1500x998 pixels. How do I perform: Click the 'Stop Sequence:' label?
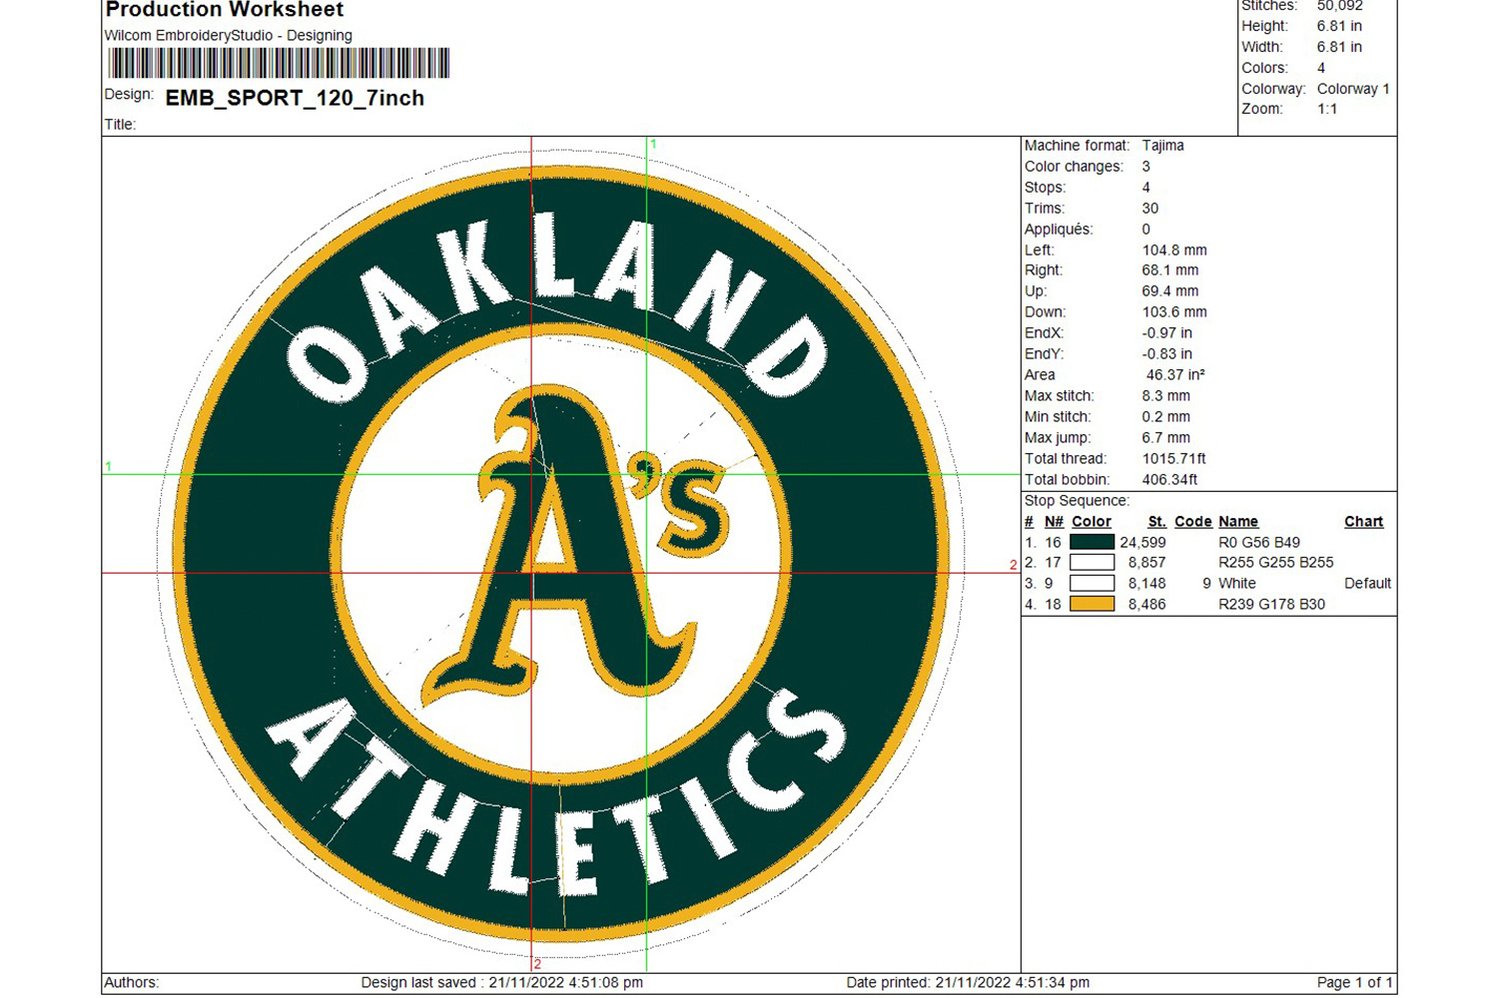pos(1077,500)
